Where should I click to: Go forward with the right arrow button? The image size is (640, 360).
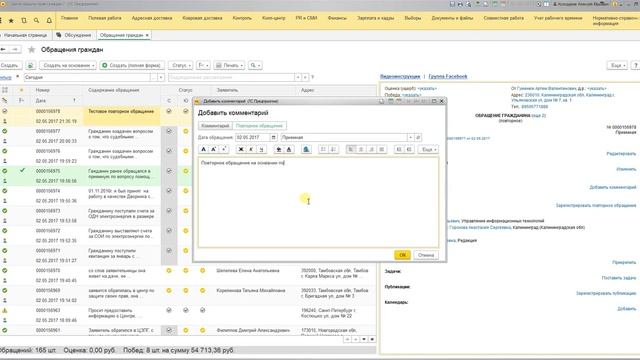15,49
